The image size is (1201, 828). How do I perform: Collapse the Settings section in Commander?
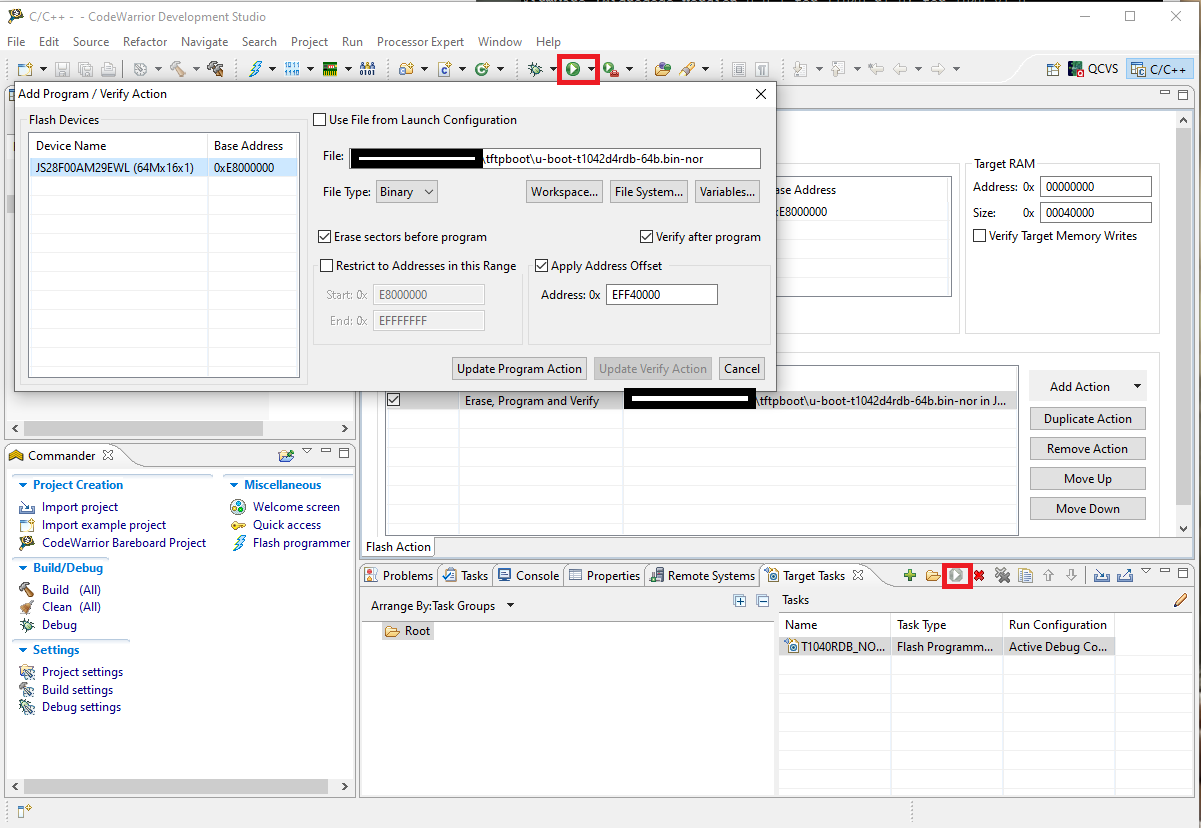click(x=23, y=650)
